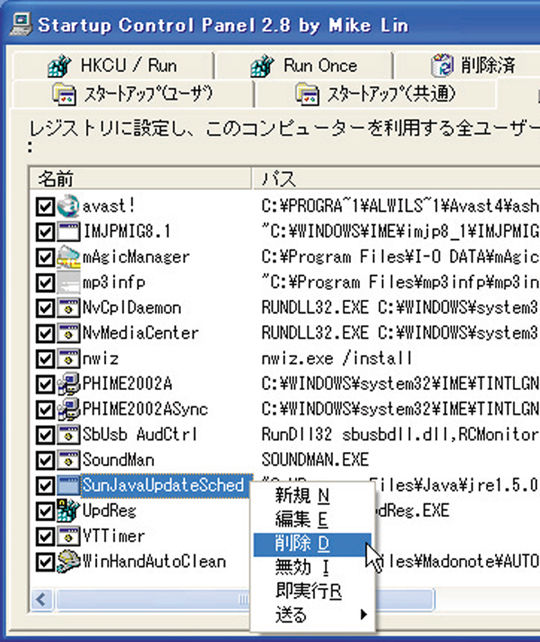Click the mAgicManager entry icon

[x=68, y=257]
